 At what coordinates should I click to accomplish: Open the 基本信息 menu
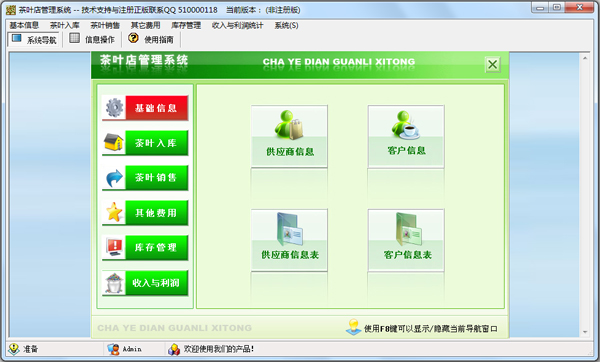click(24, 25)
